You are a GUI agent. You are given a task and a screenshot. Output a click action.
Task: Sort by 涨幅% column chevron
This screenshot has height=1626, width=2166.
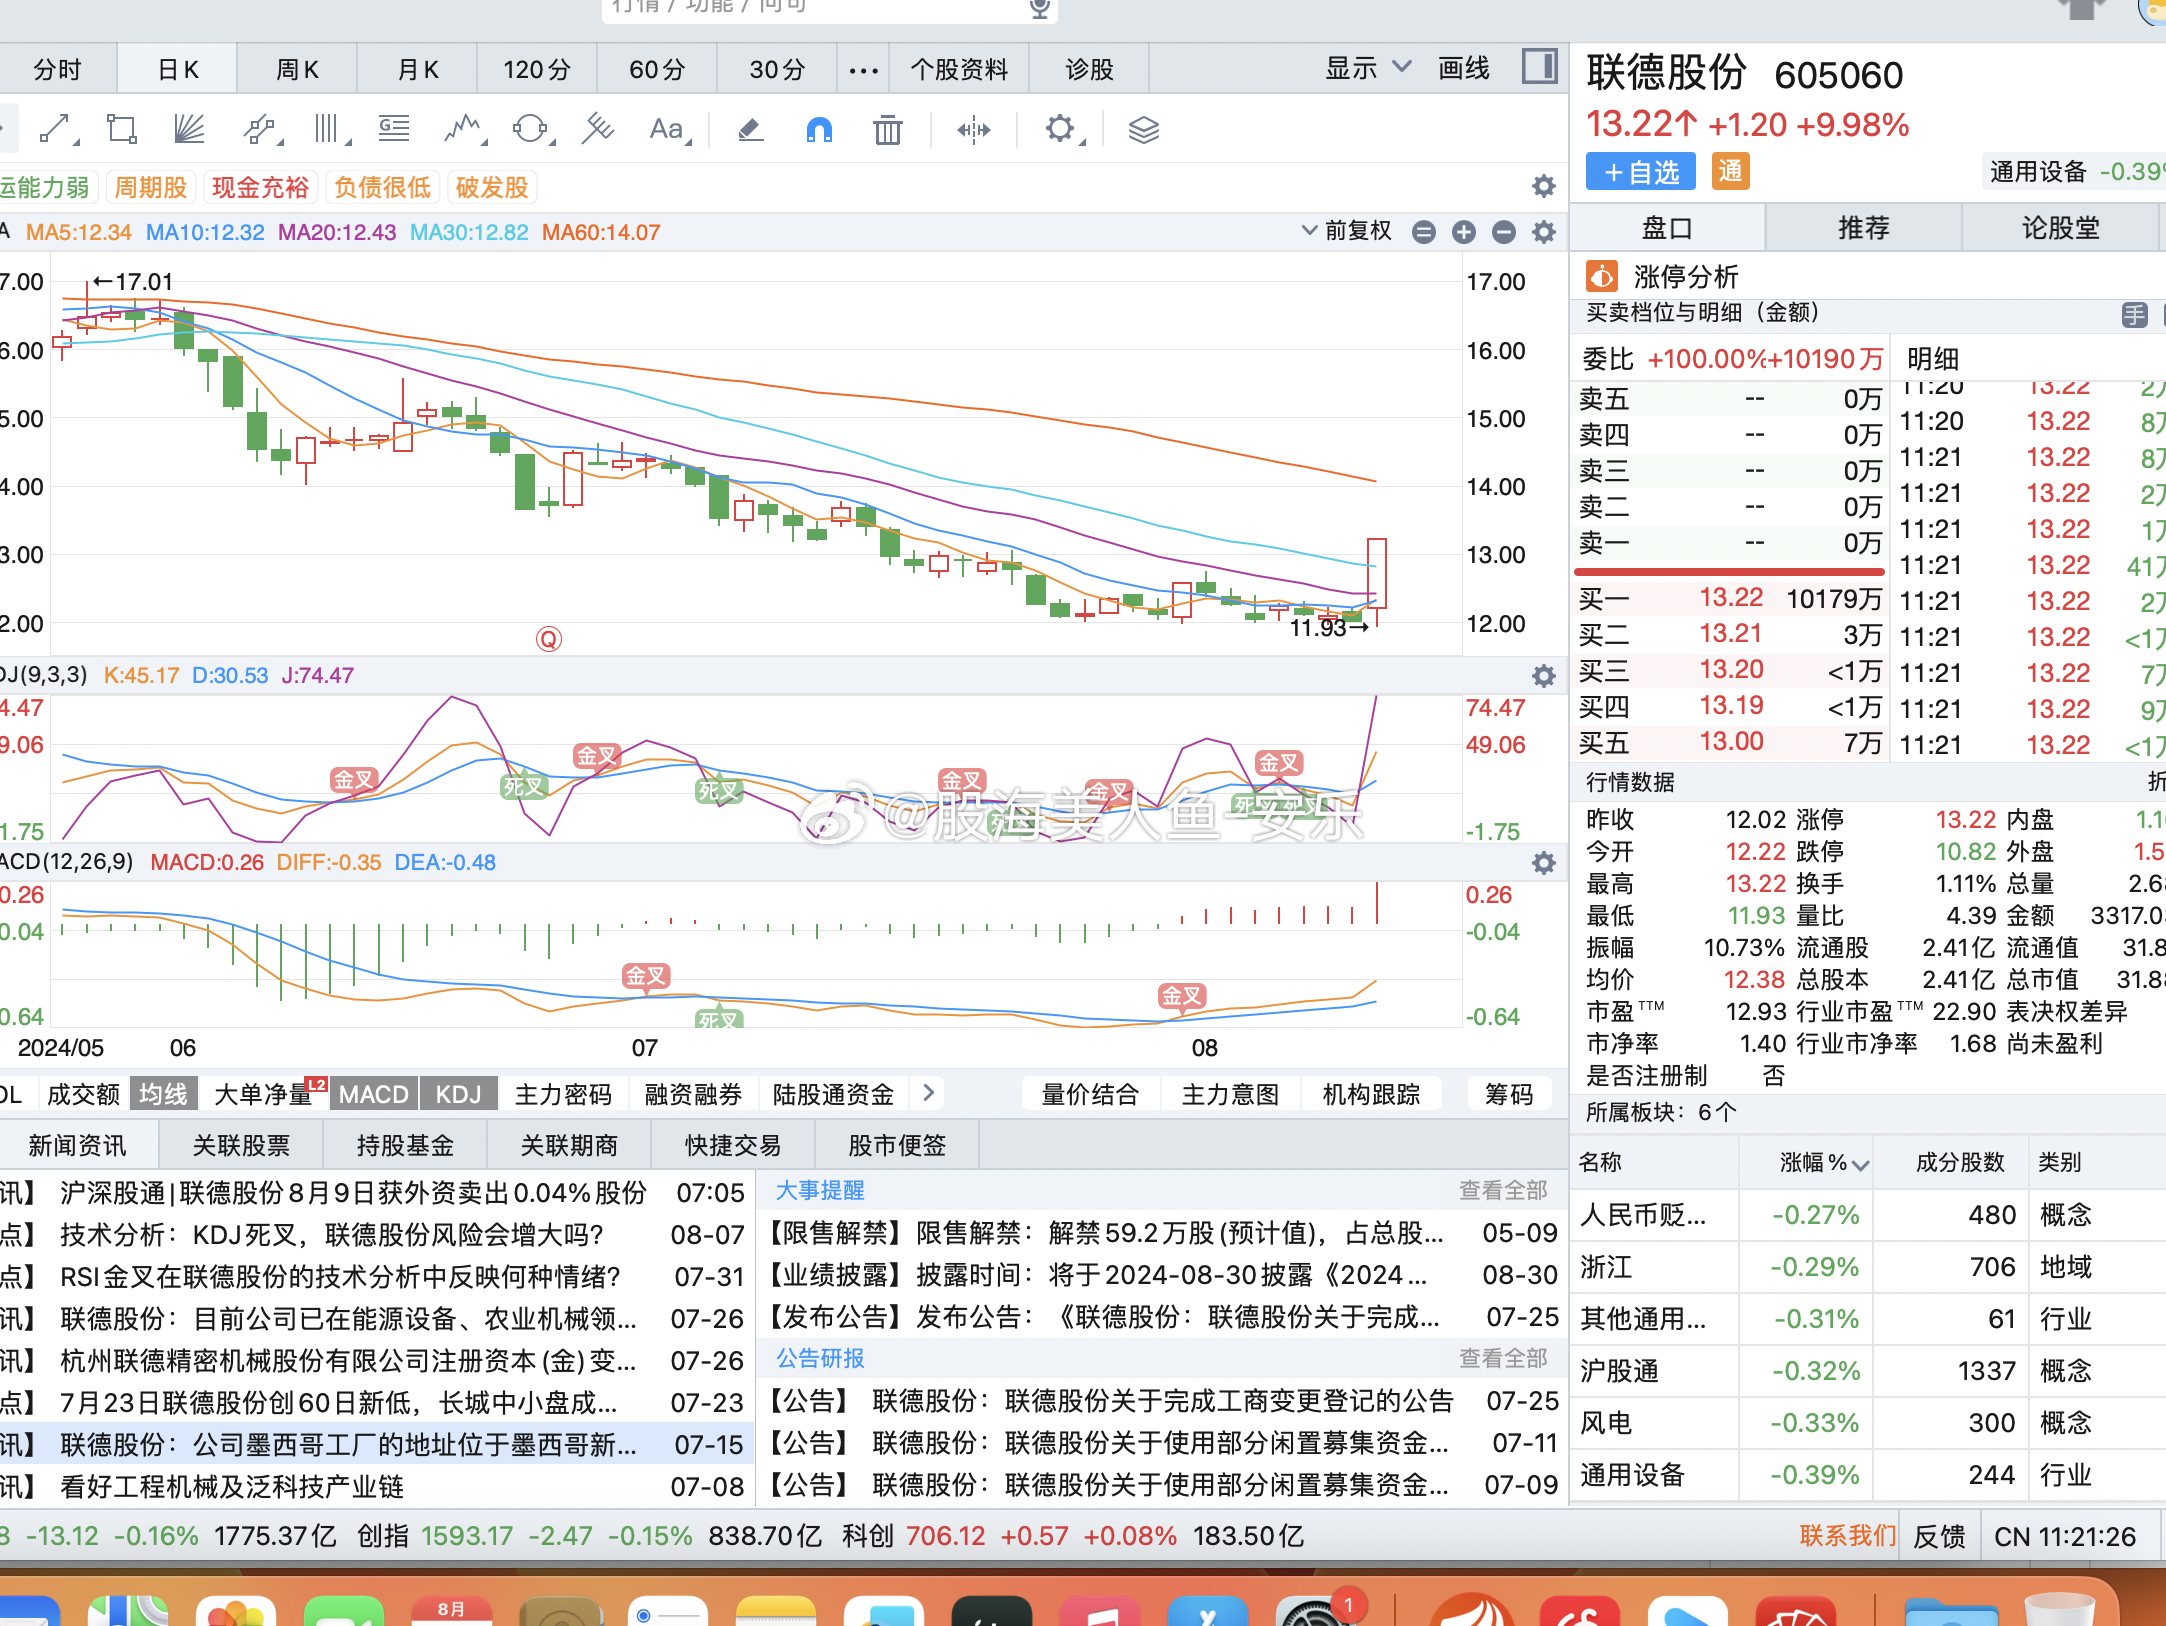(x=1860, y=1164)
